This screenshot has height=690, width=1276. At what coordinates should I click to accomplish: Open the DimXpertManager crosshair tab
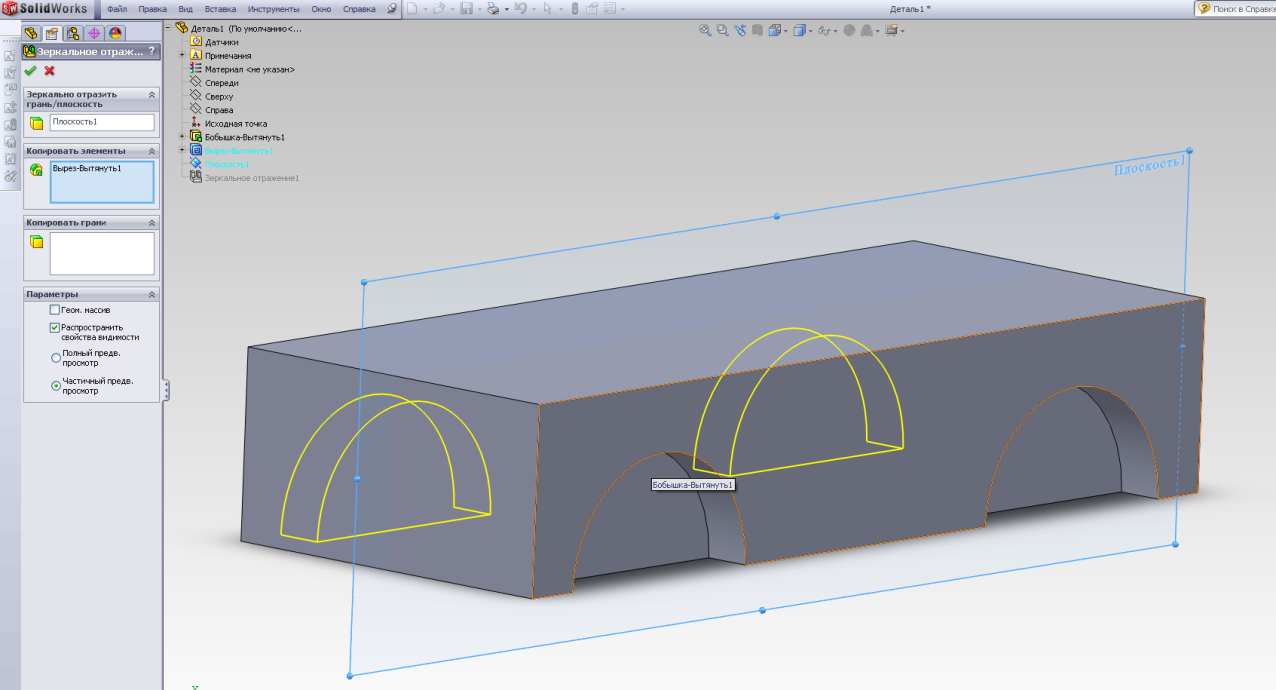94,33
